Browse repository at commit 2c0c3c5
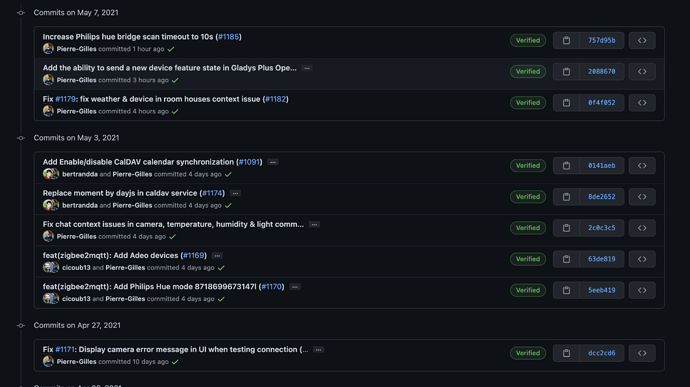 (642, 228)
